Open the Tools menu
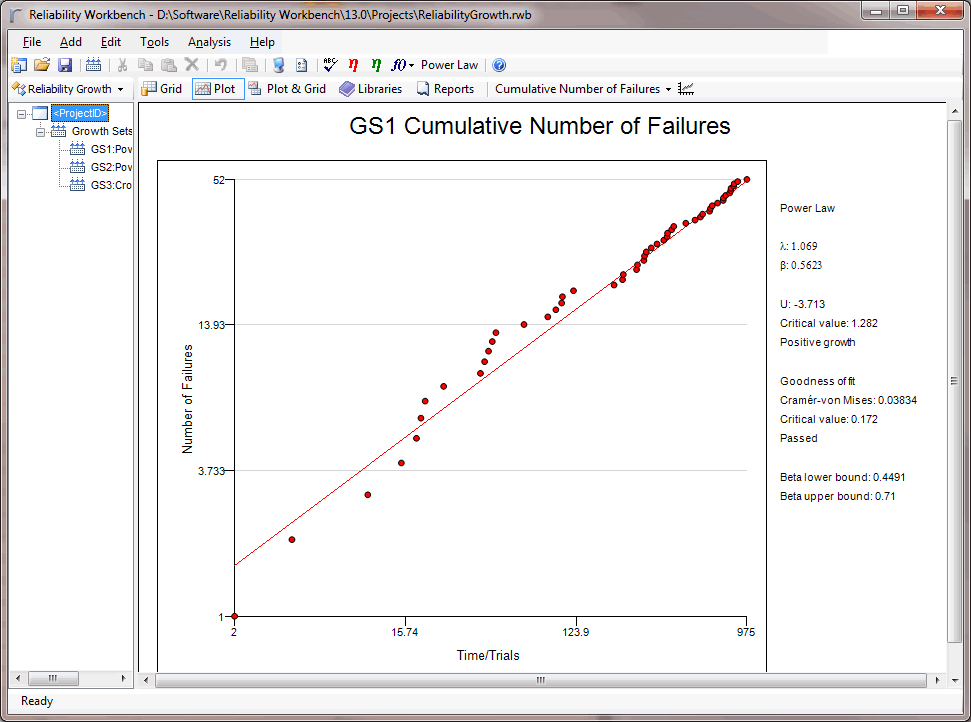The image size is (971, 722). click(x=154, y=42)
